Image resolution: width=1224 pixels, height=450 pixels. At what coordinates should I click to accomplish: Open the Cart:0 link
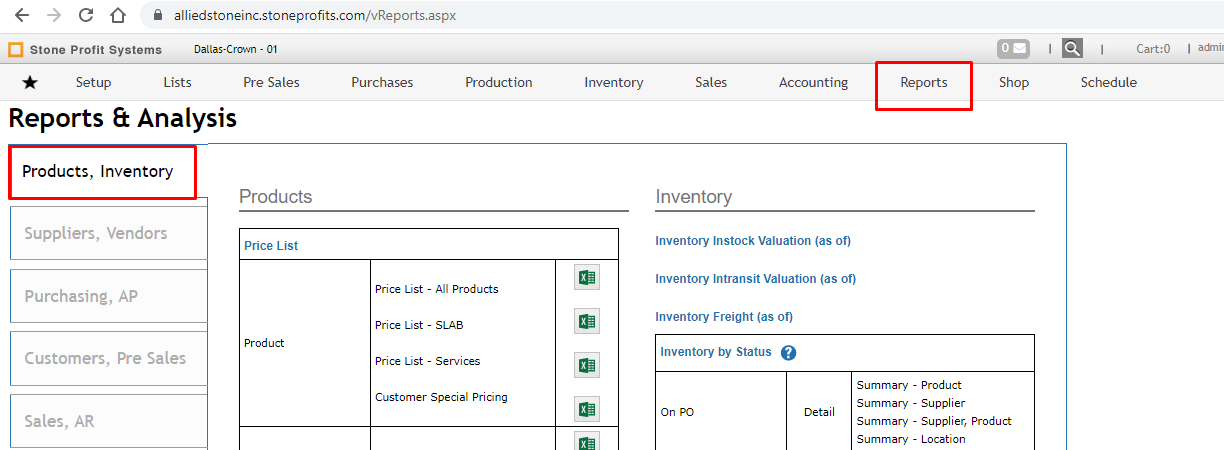click(1153, 49)
